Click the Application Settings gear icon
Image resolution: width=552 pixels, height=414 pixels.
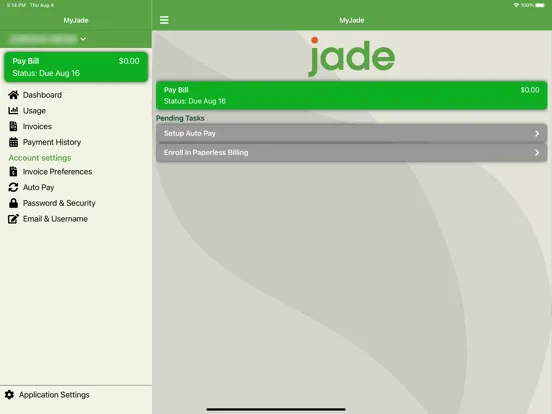point(10,395)
